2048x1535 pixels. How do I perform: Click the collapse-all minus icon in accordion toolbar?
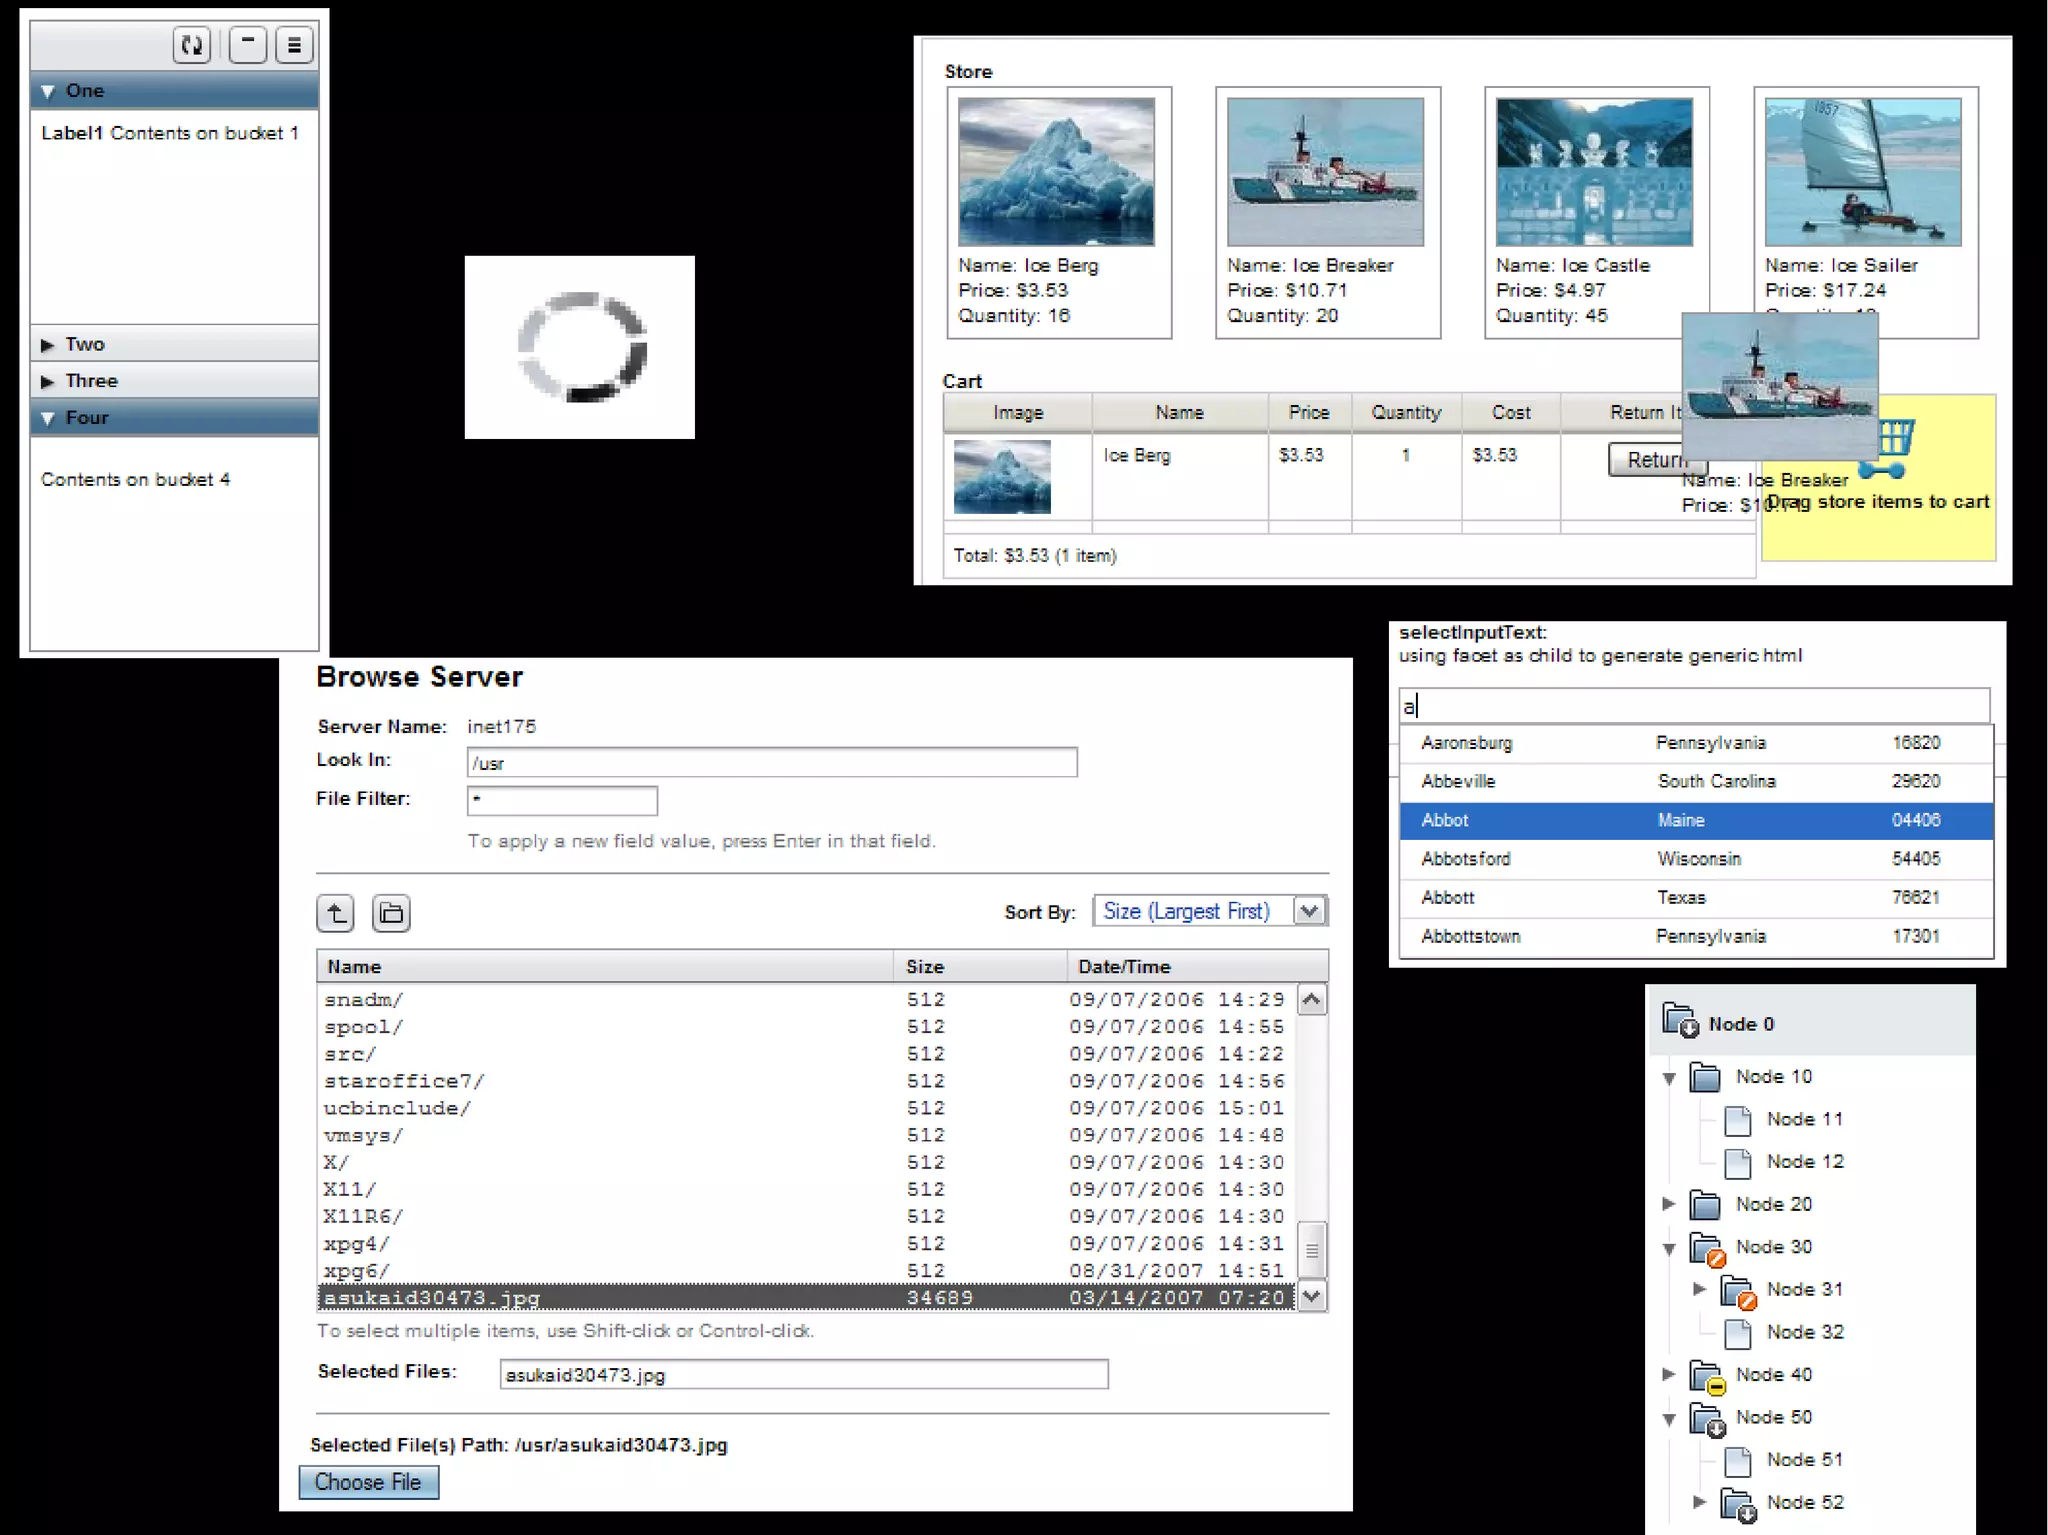tap(247, 45)
